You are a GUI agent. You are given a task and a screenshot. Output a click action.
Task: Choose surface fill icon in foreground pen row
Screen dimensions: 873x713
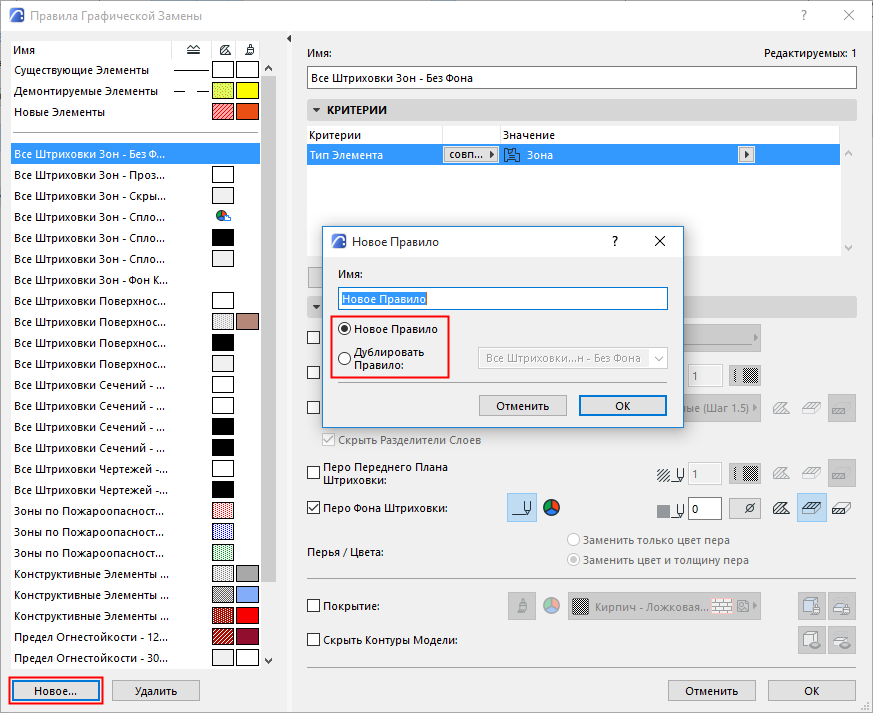[841, 474]
